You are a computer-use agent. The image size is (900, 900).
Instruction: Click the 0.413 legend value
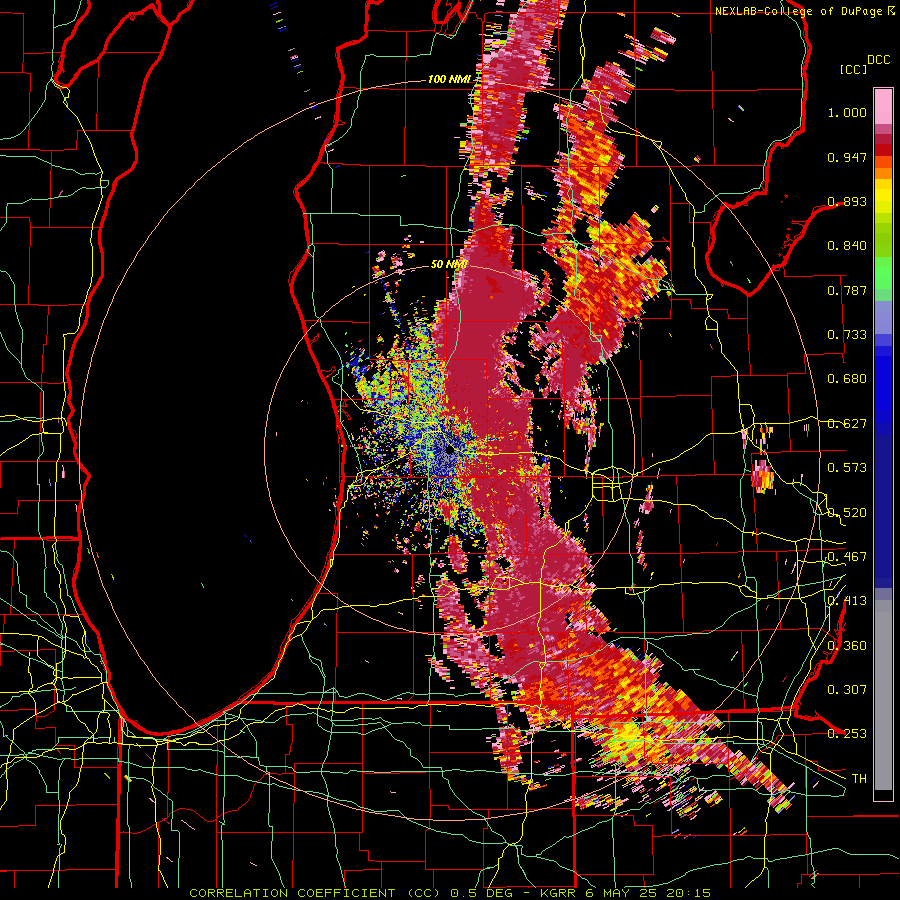847,601
